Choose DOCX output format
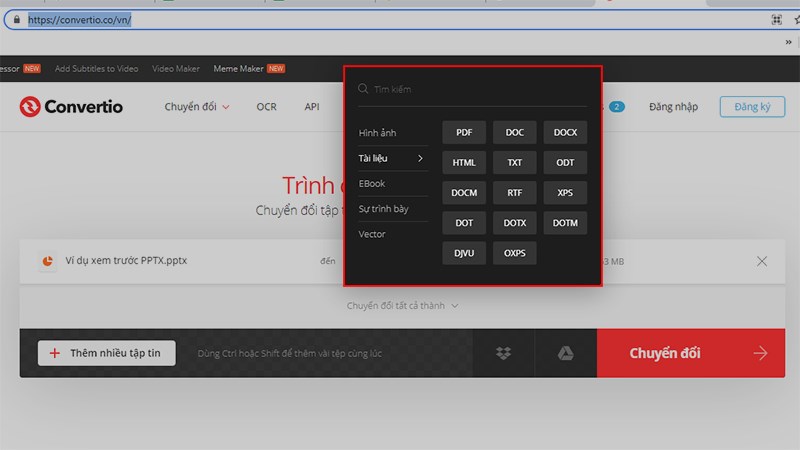The width and height of the screenshot is (800, 450). coord(565,133)
